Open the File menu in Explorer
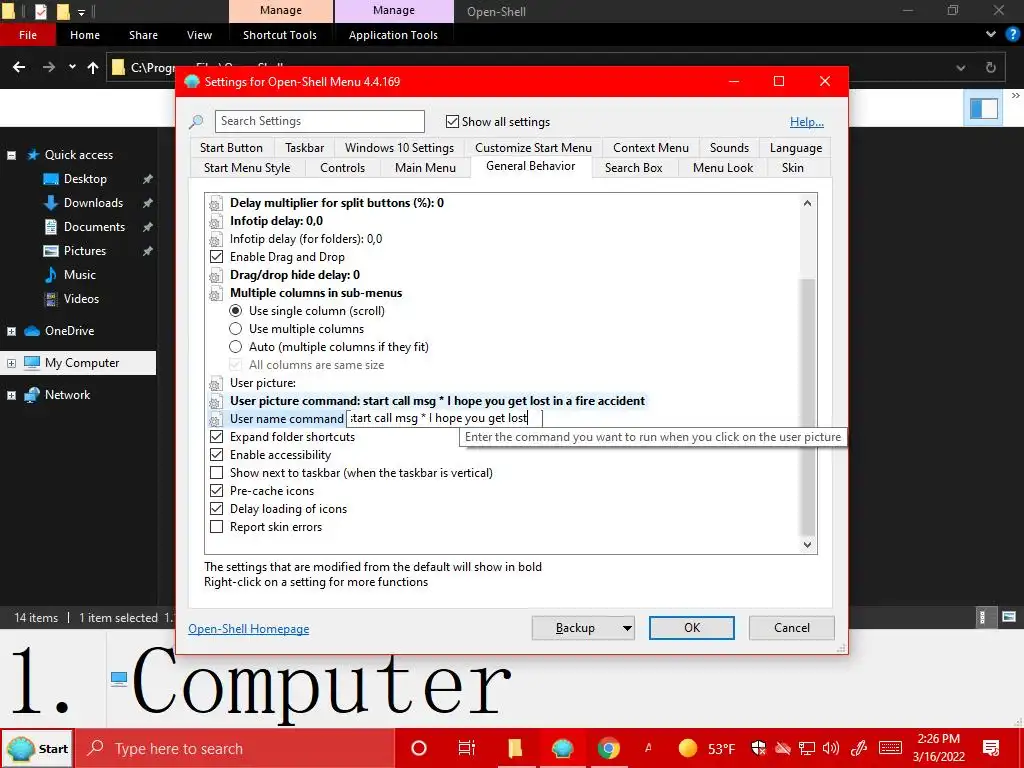The image size is (1024, 768). [28, 35]
